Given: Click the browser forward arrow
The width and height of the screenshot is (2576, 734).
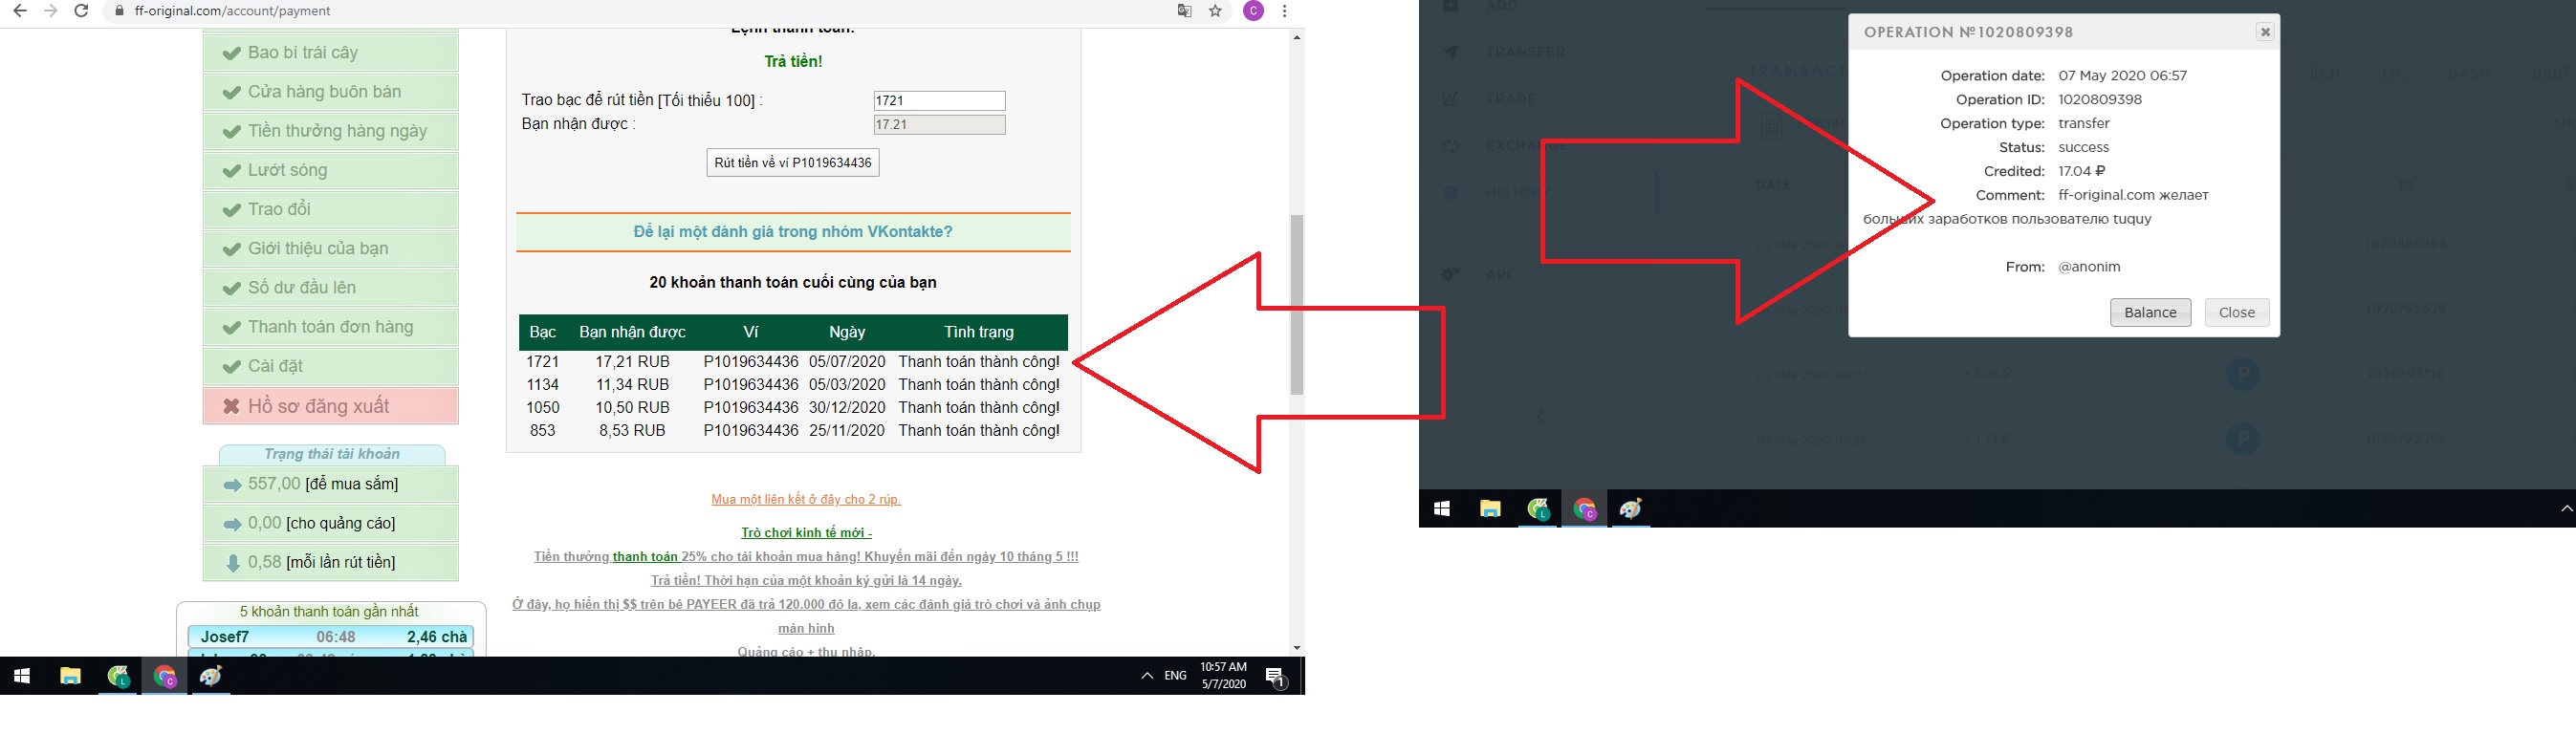Looking at the screenshot, I should click(50, 11).
